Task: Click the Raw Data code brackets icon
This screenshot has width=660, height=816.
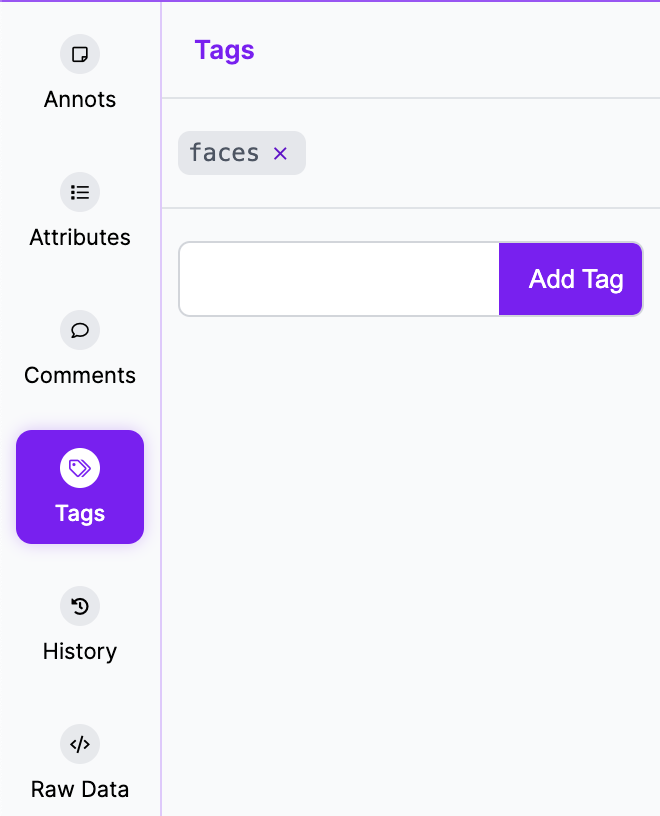Action: click(x=80, y=744)
